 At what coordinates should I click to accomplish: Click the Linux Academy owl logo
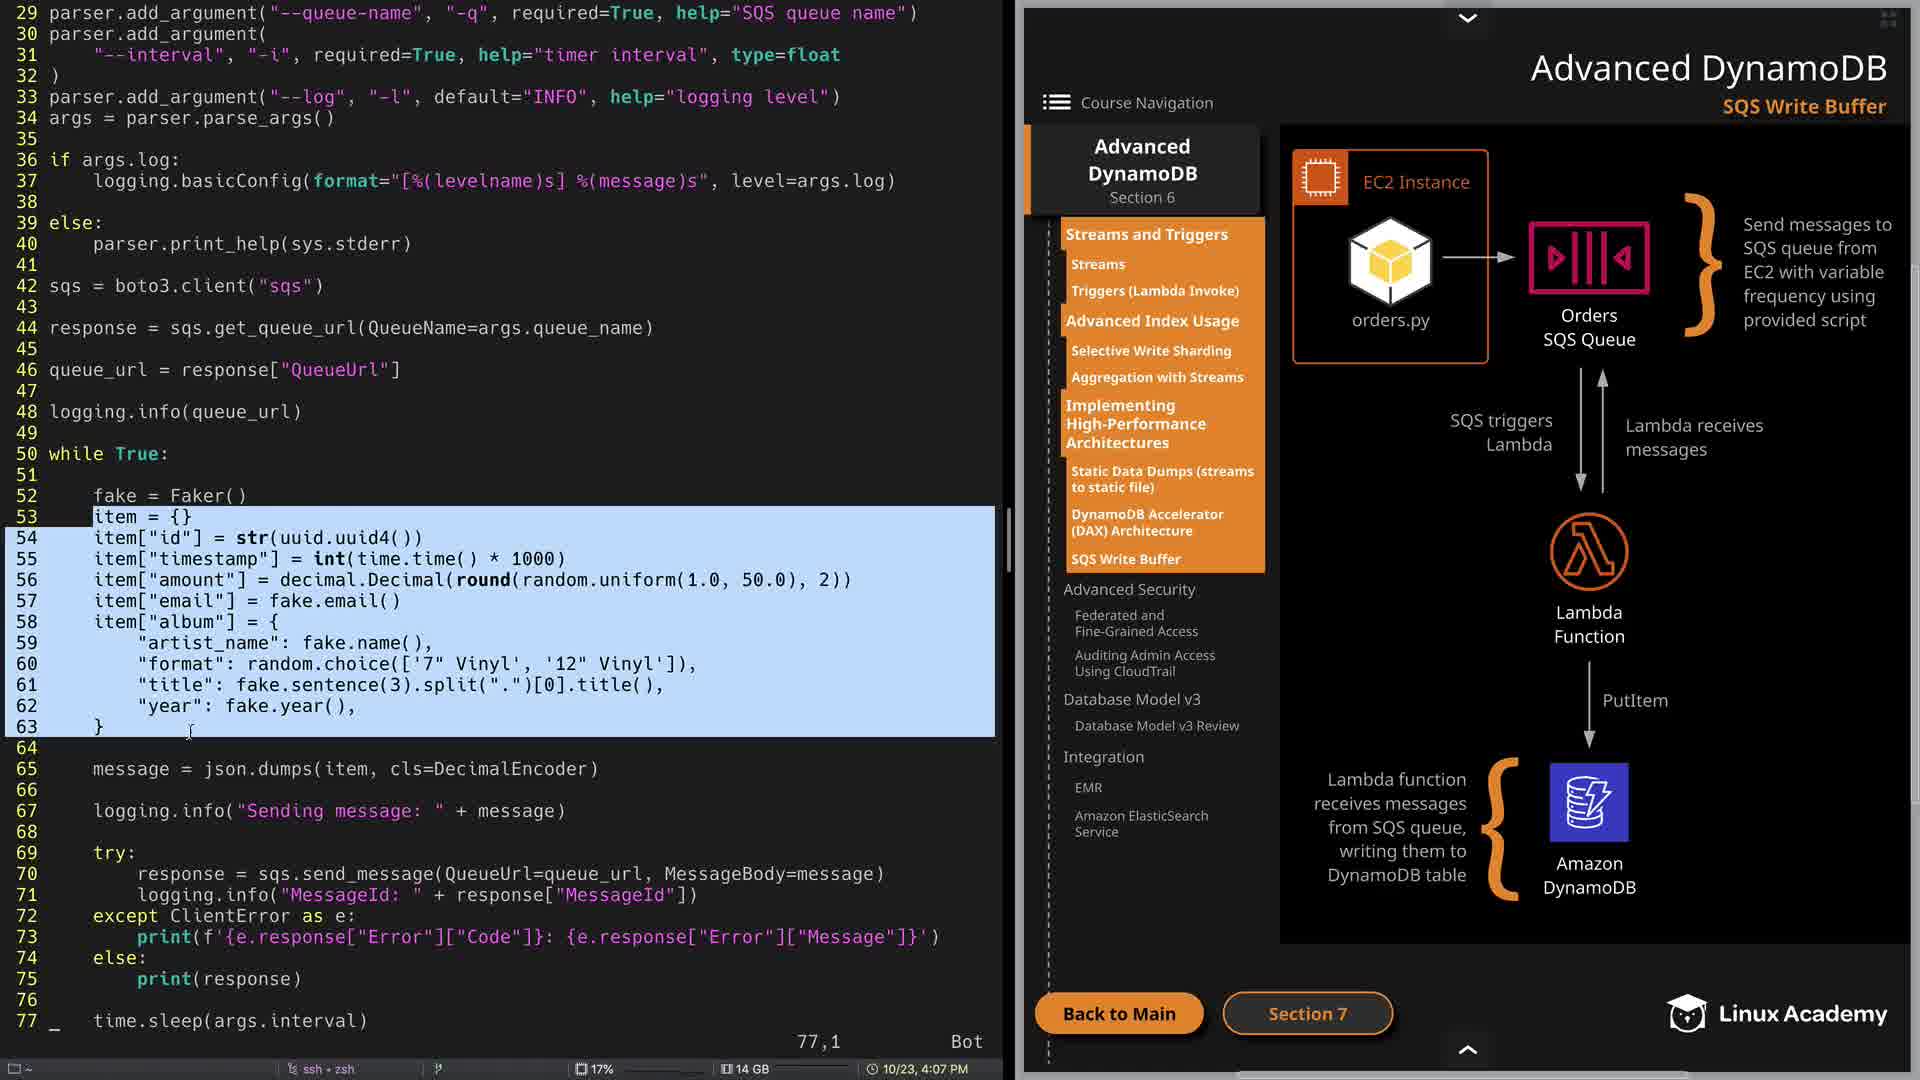[1687, 1014]
